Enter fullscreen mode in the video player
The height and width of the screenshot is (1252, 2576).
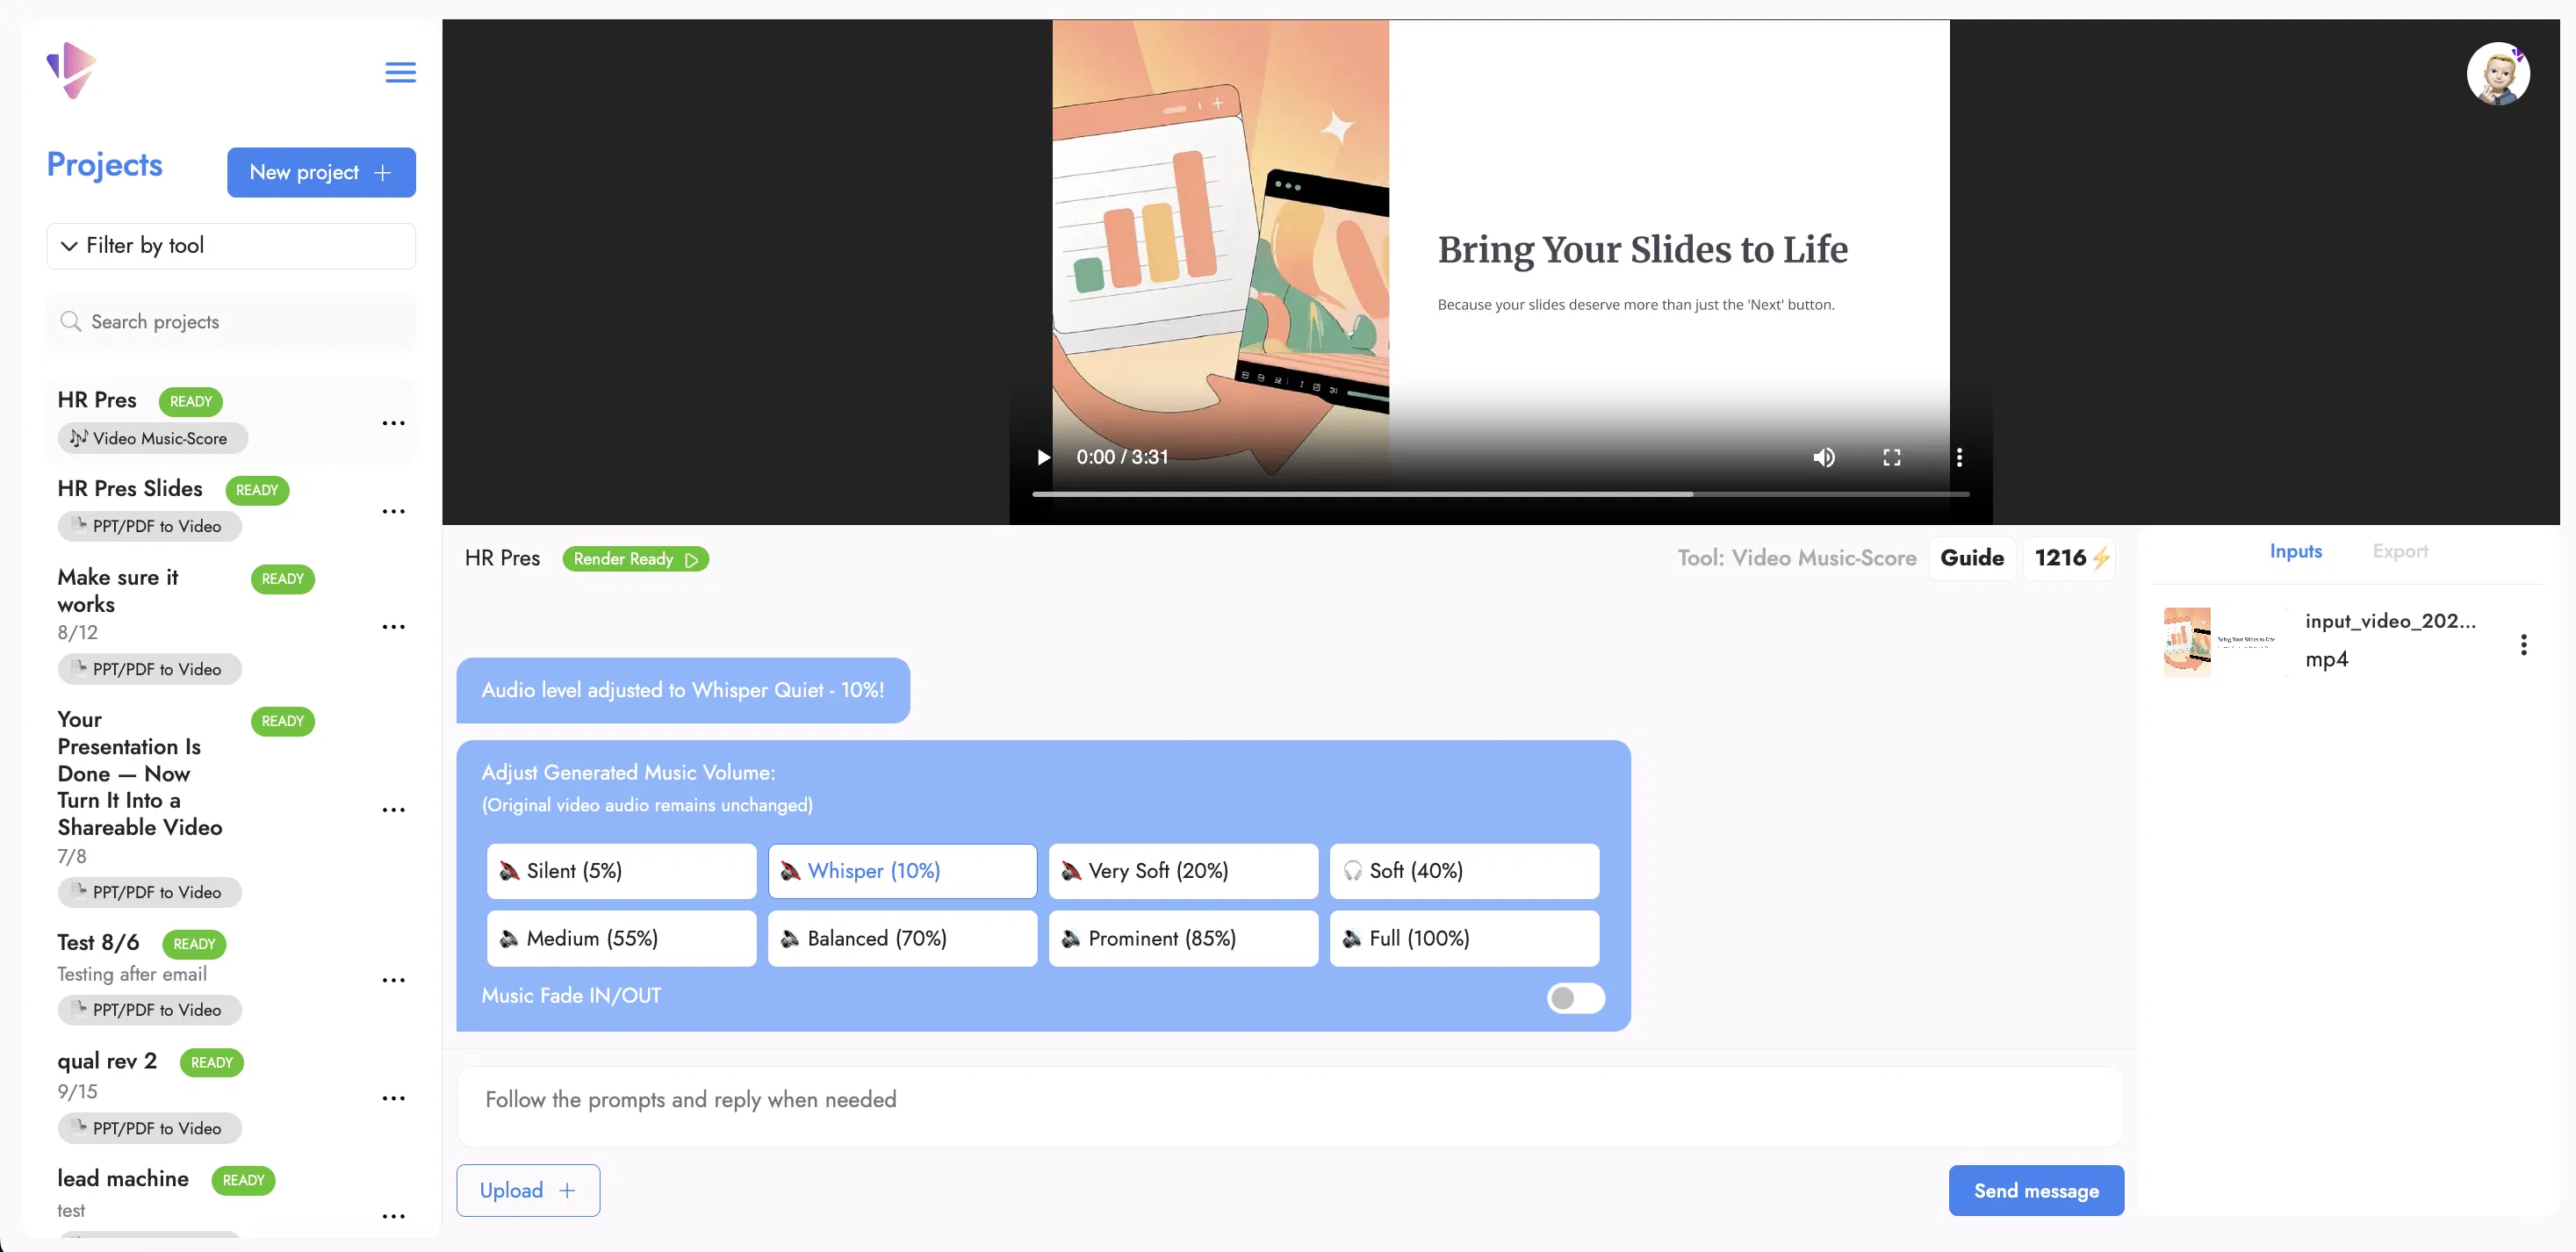pyautogui.click(x=1892, y=457)
